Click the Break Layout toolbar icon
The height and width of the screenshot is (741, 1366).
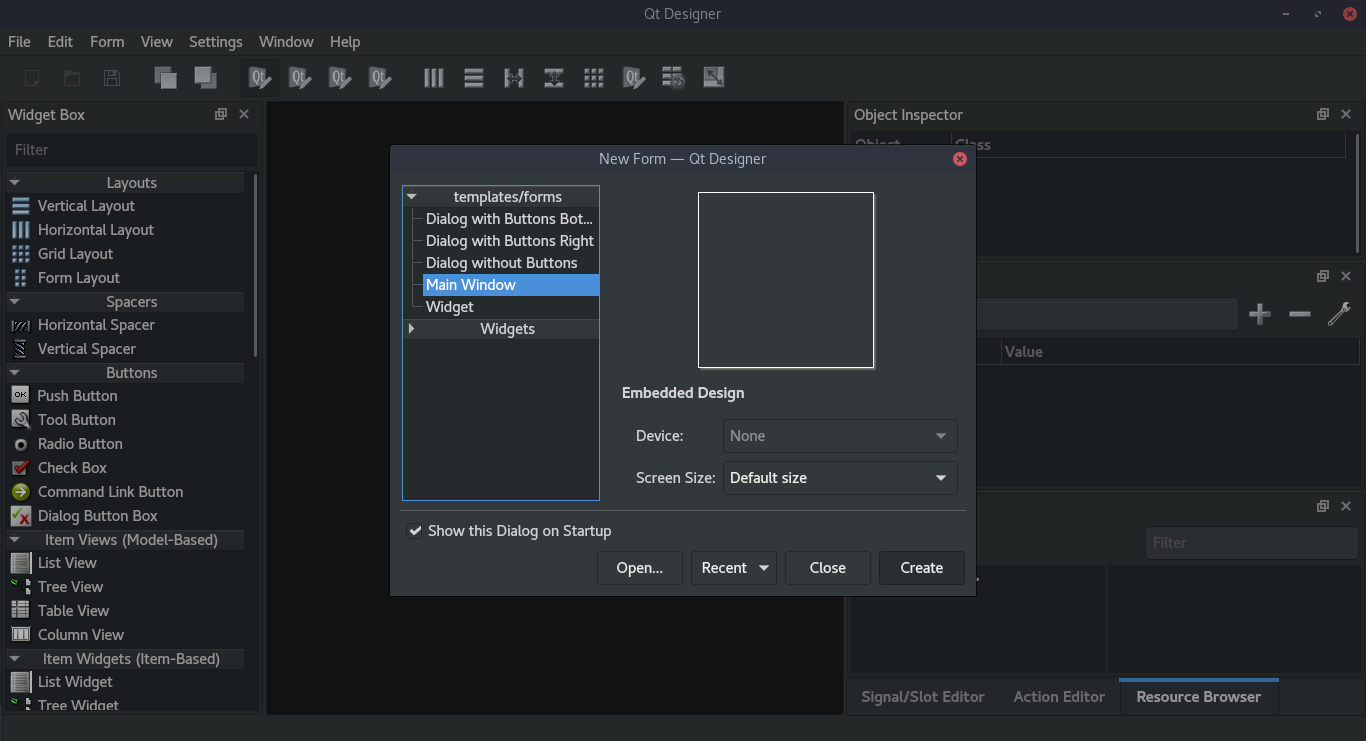673,77
